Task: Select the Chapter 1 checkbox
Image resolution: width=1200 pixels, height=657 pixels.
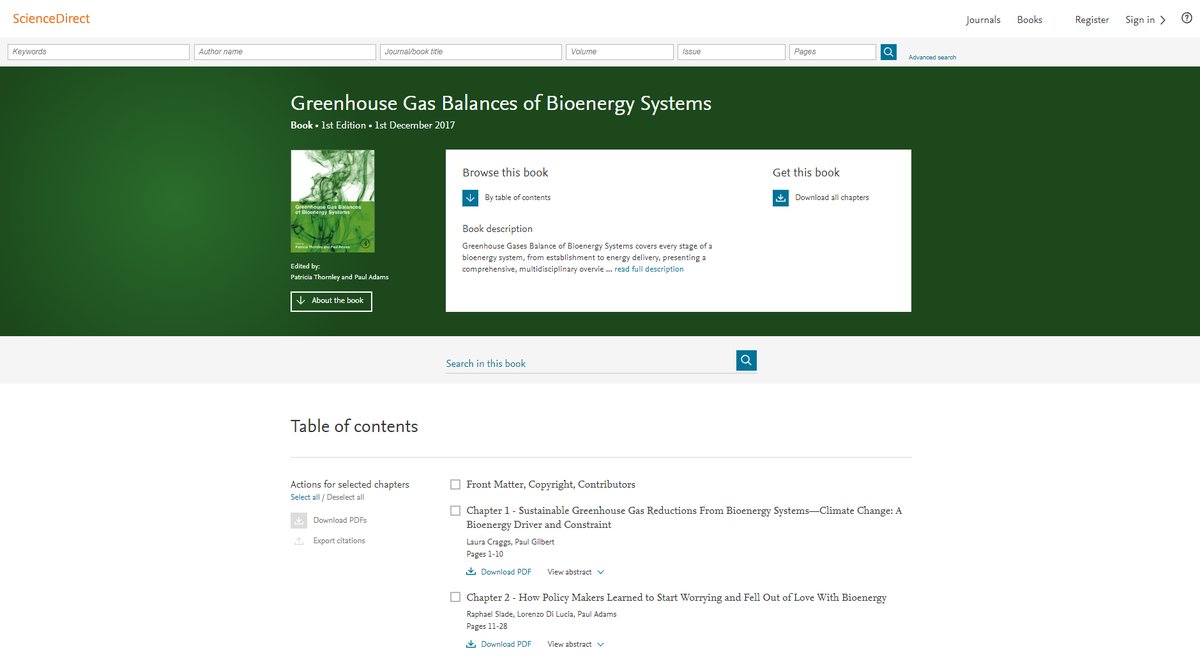Action: click(x=455, y=511)
